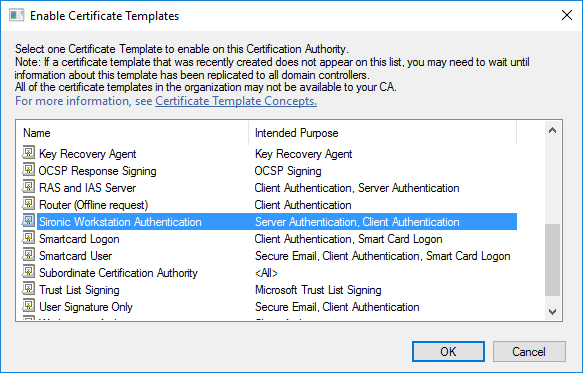Click the Key Recovery Agent template icon

point(28,152)
